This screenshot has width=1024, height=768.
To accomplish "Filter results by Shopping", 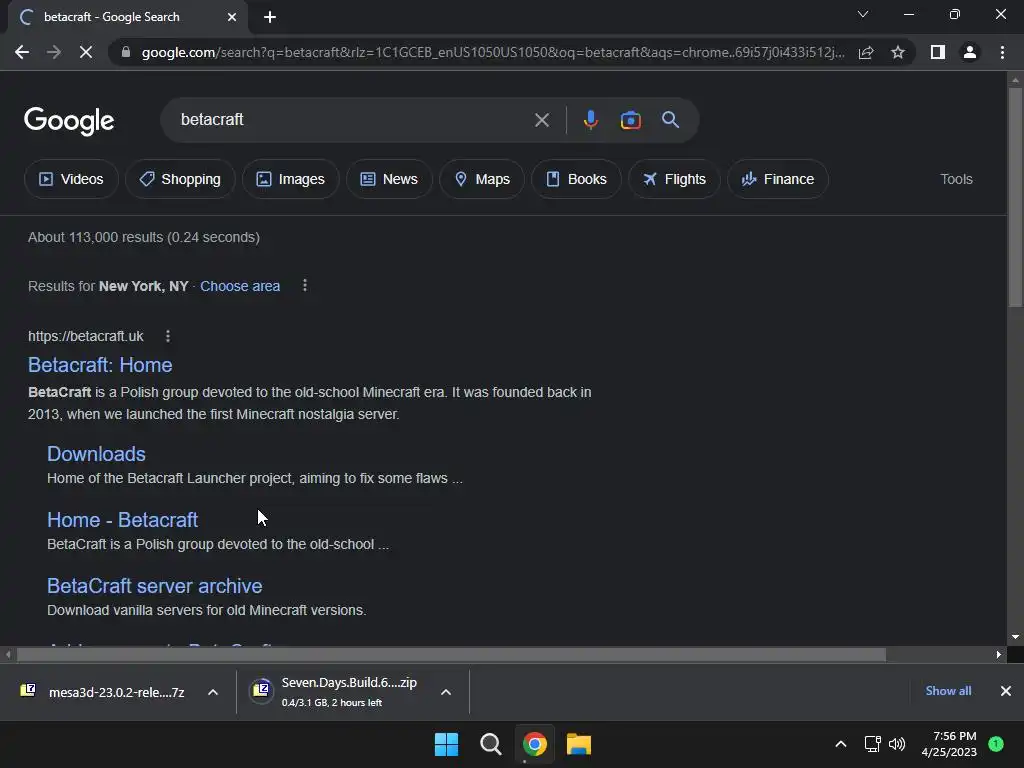I will coord(180,179).
